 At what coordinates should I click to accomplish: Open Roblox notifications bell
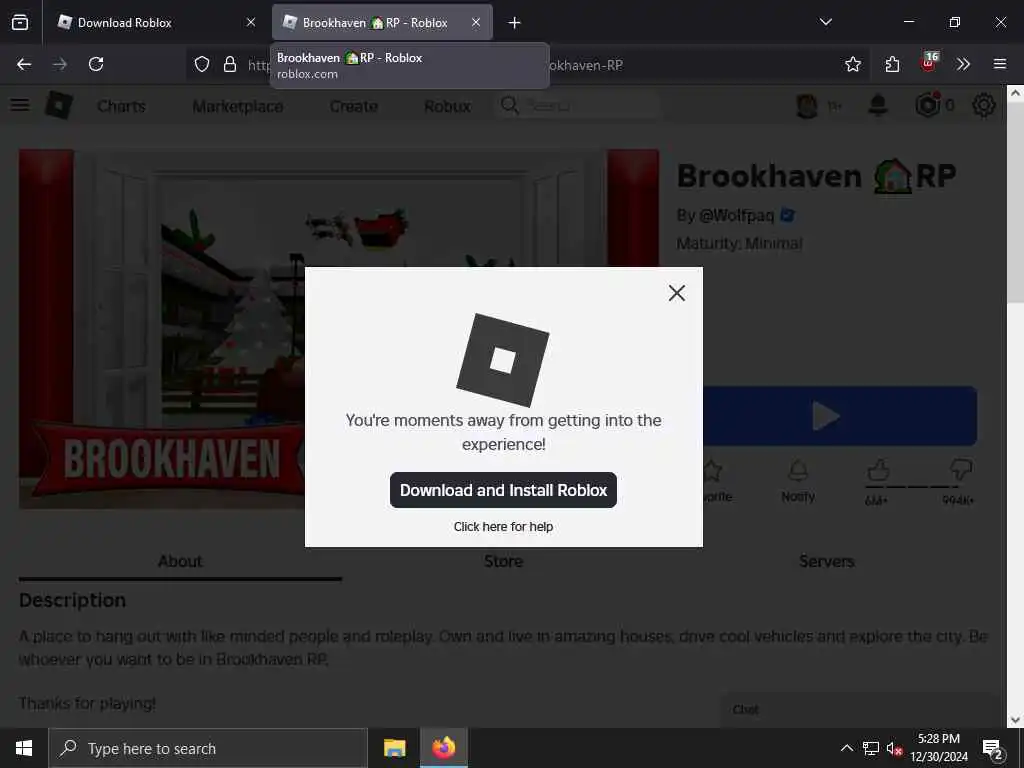[878, 105]
